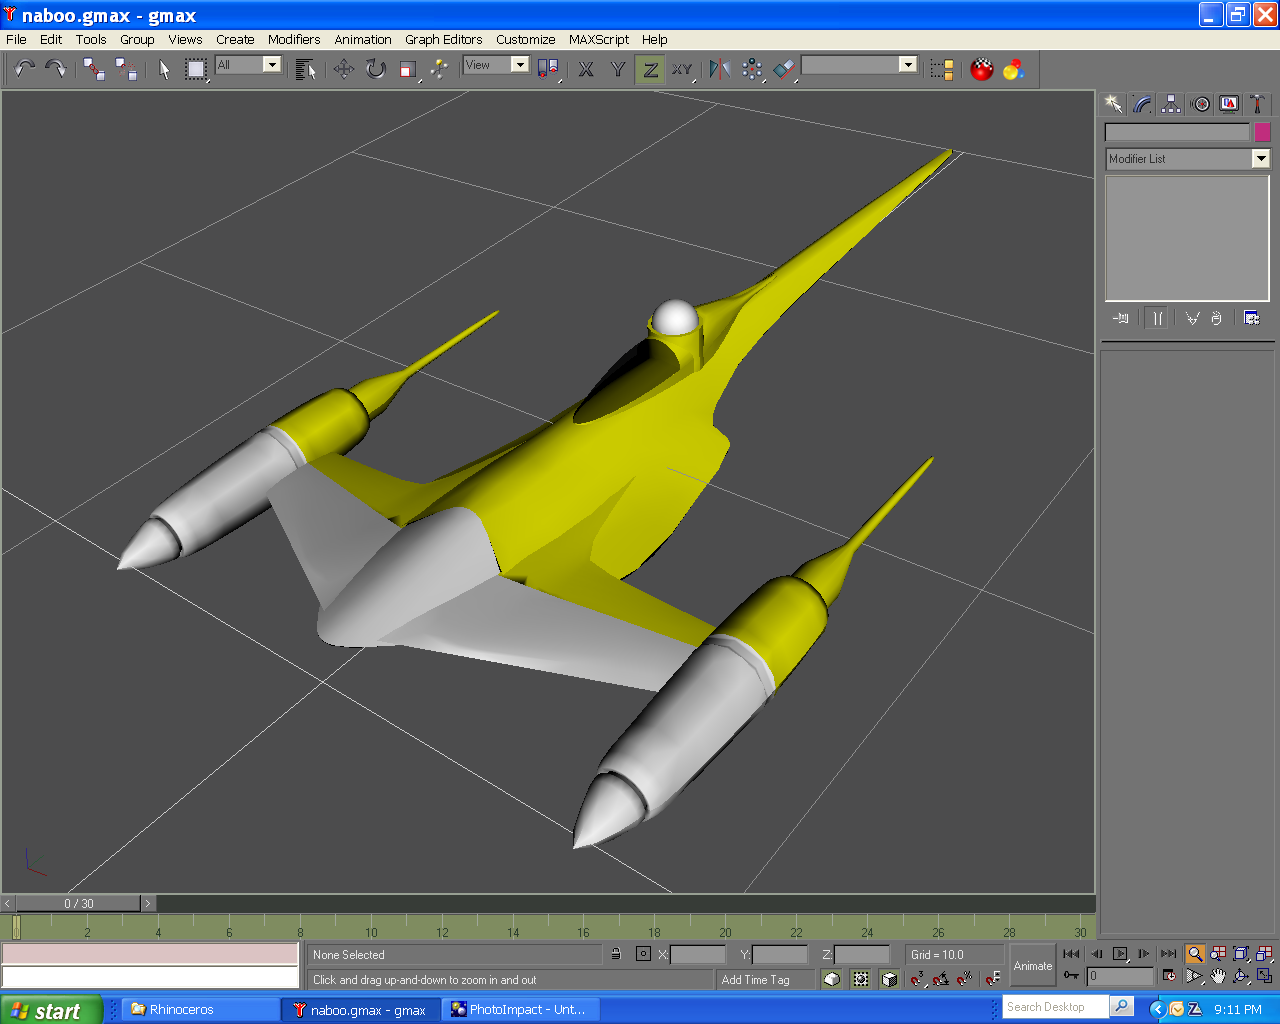The height and width of the screenshot is (1024, 1280).
Task: Toggle Pin Stack in modifier panel
Action: pos(1120,318)
